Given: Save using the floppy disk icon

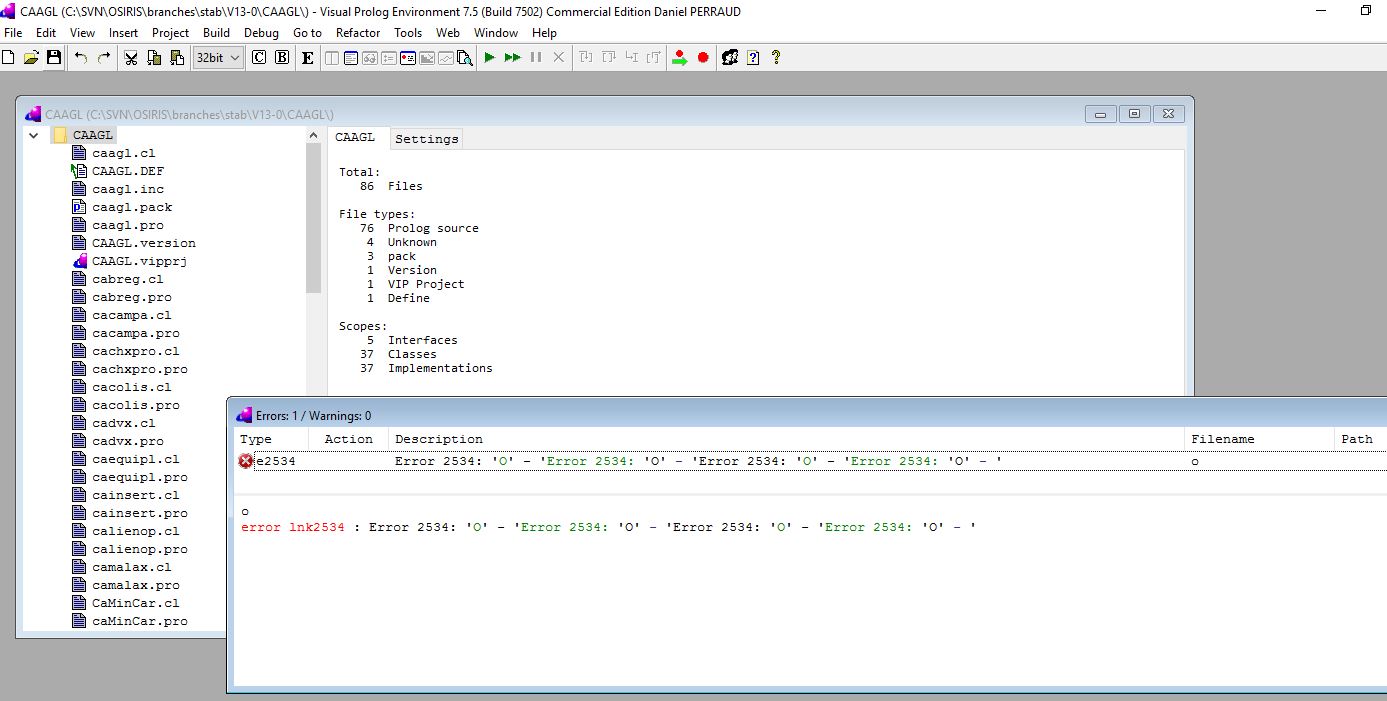Looking at the screenshot, I should click(54, 58).
